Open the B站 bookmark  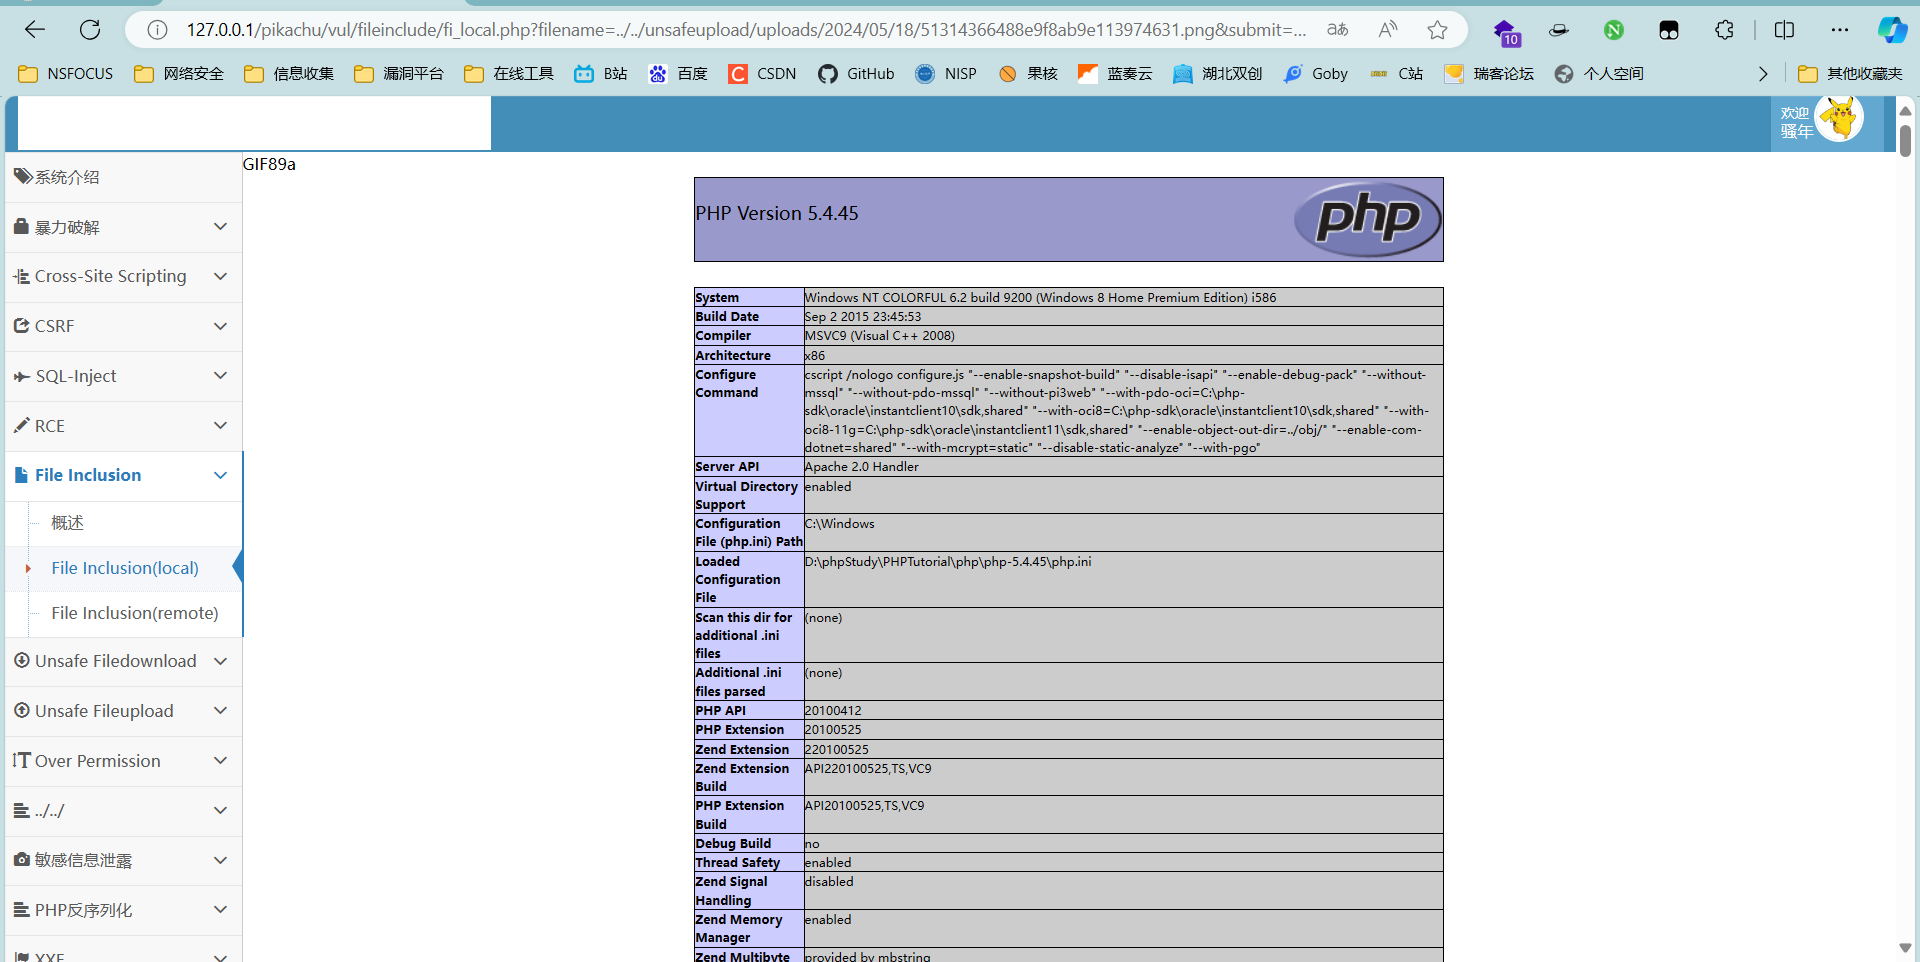[x=601, y=74]
